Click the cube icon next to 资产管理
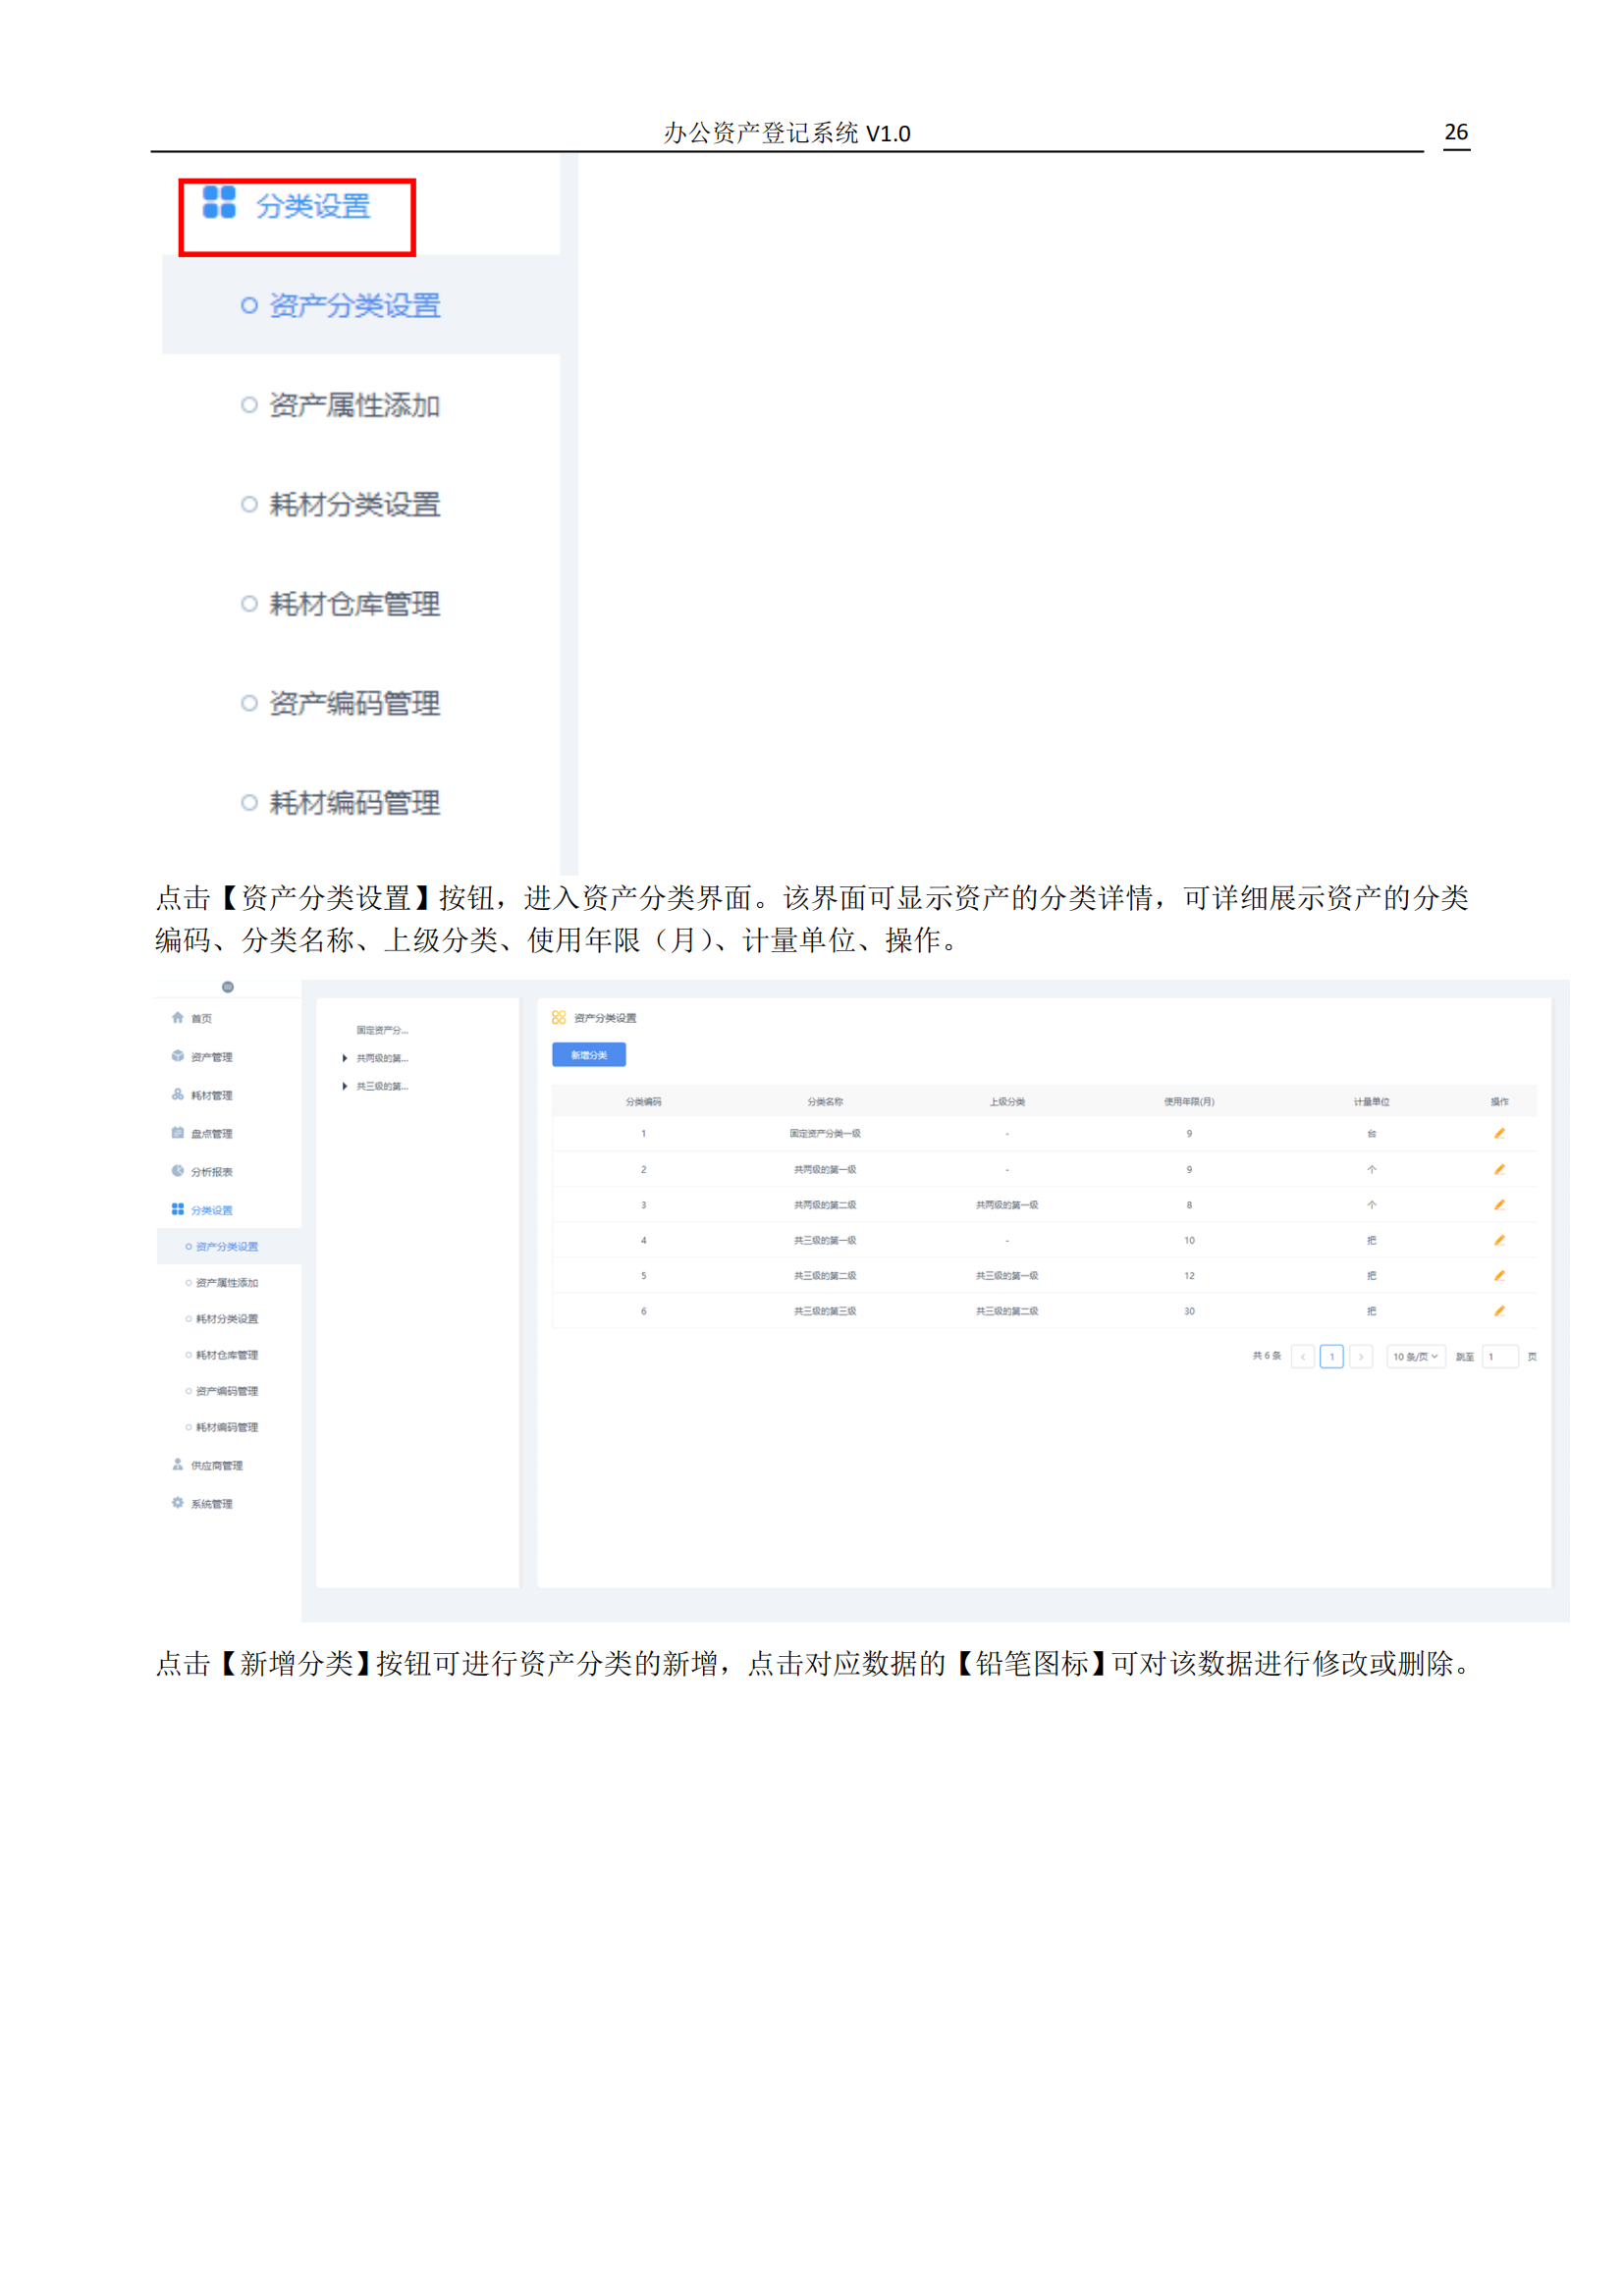This screenshot has width=1624, height=2296. tap(177, 1056)
